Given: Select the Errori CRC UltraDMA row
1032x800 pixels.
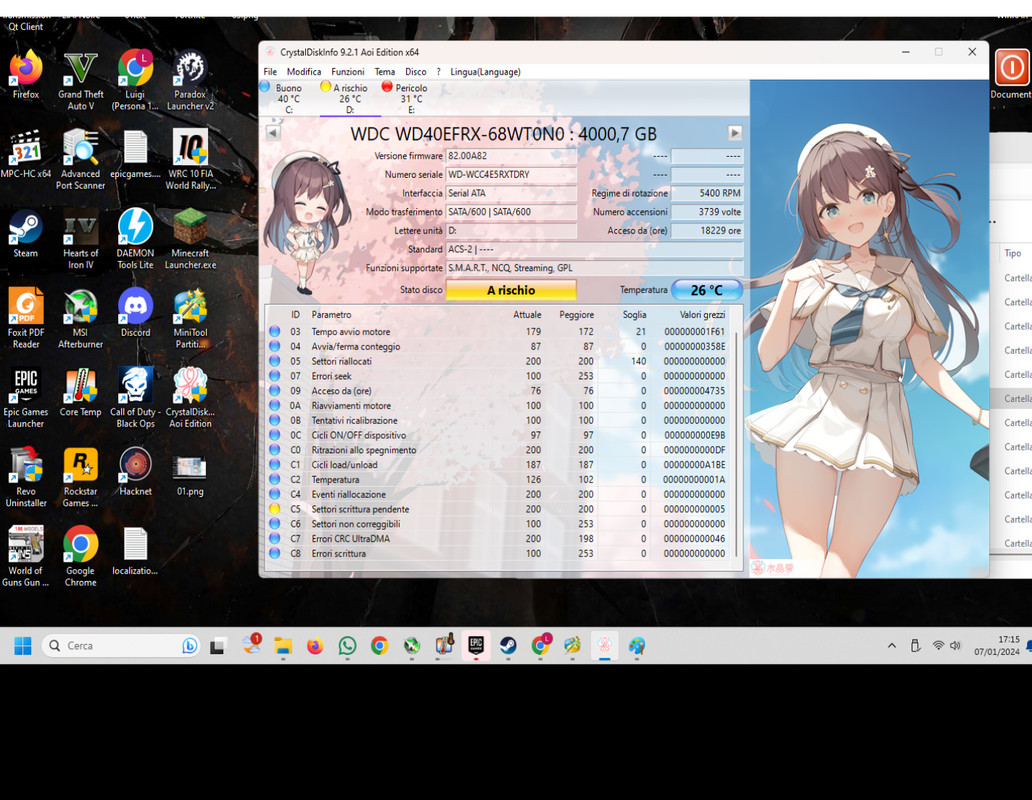Looking at the screenshot, I should pos(500,539).
